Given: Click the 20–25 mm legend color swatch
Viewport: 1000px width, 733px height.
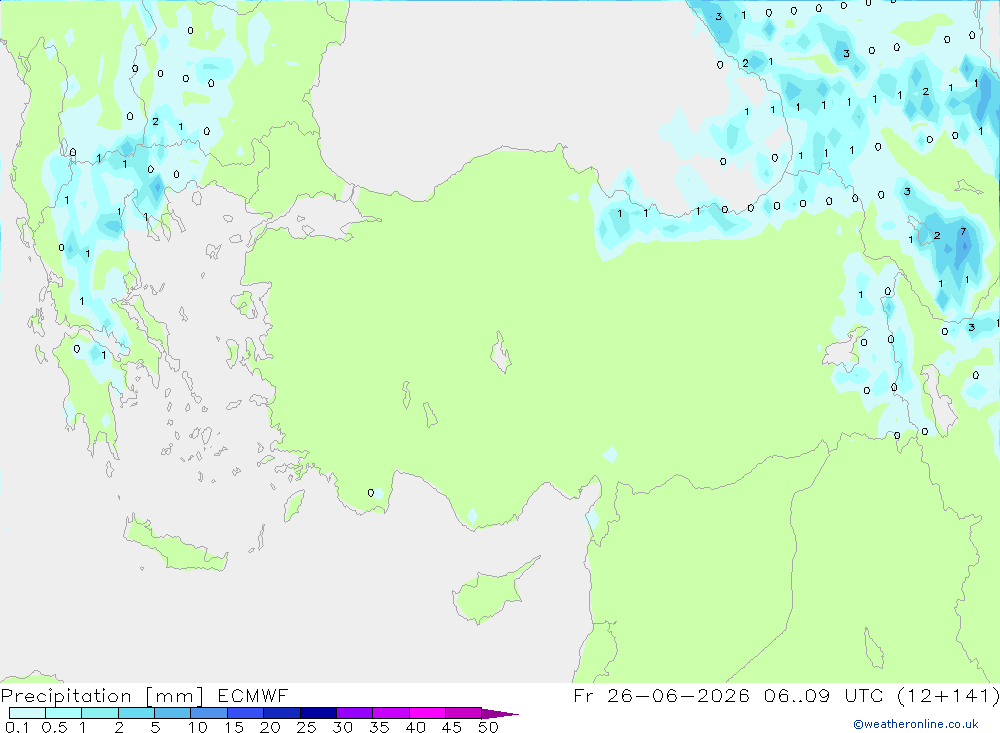Looking at the screenshot, I should coord(282,713).
